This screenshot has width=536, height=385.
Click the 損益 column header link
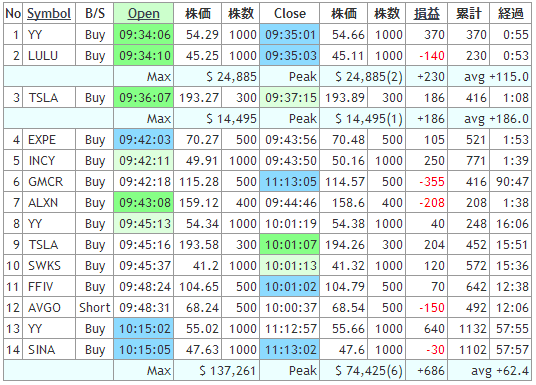pos(426,14)
